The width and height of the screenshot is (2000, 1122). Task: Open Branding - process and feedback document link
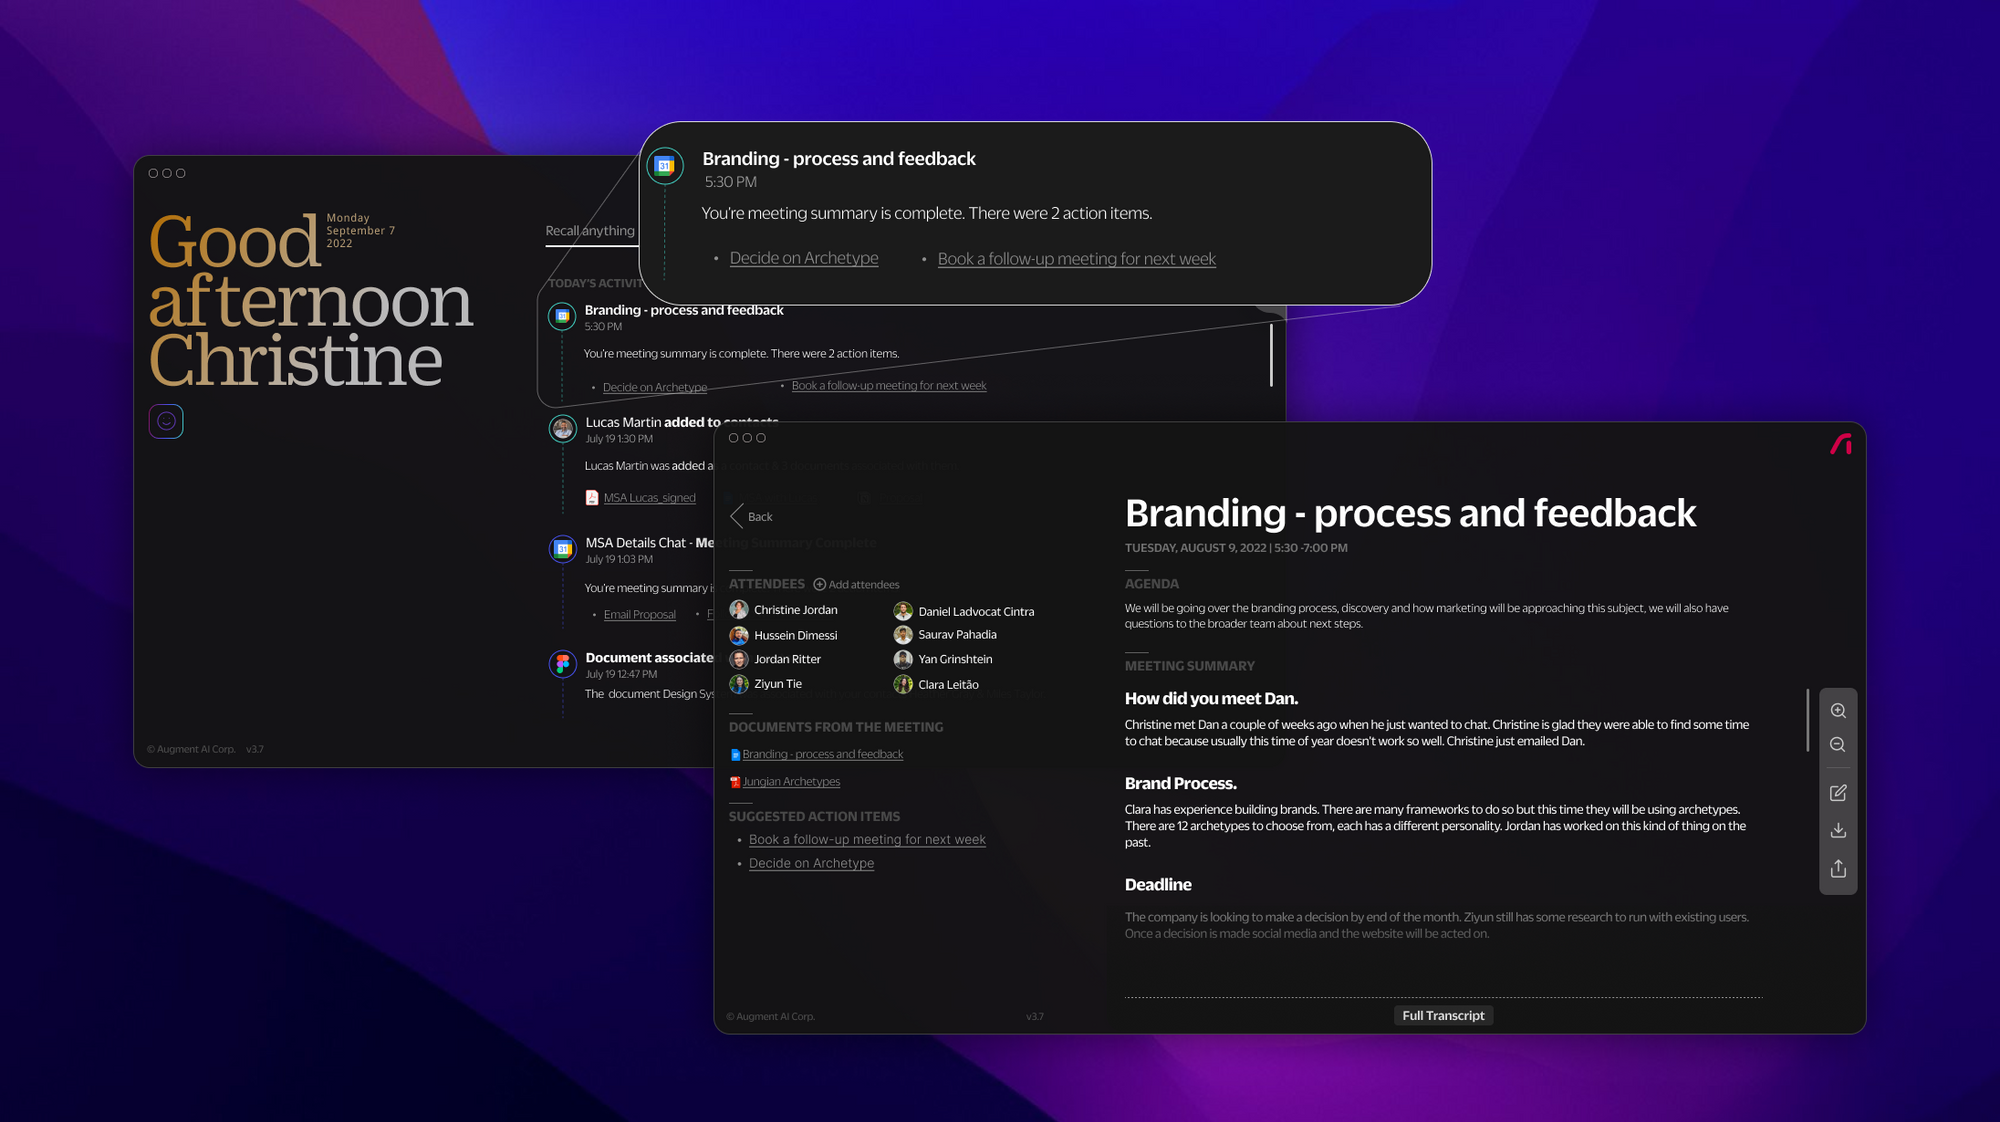click(x=822, y=754)
